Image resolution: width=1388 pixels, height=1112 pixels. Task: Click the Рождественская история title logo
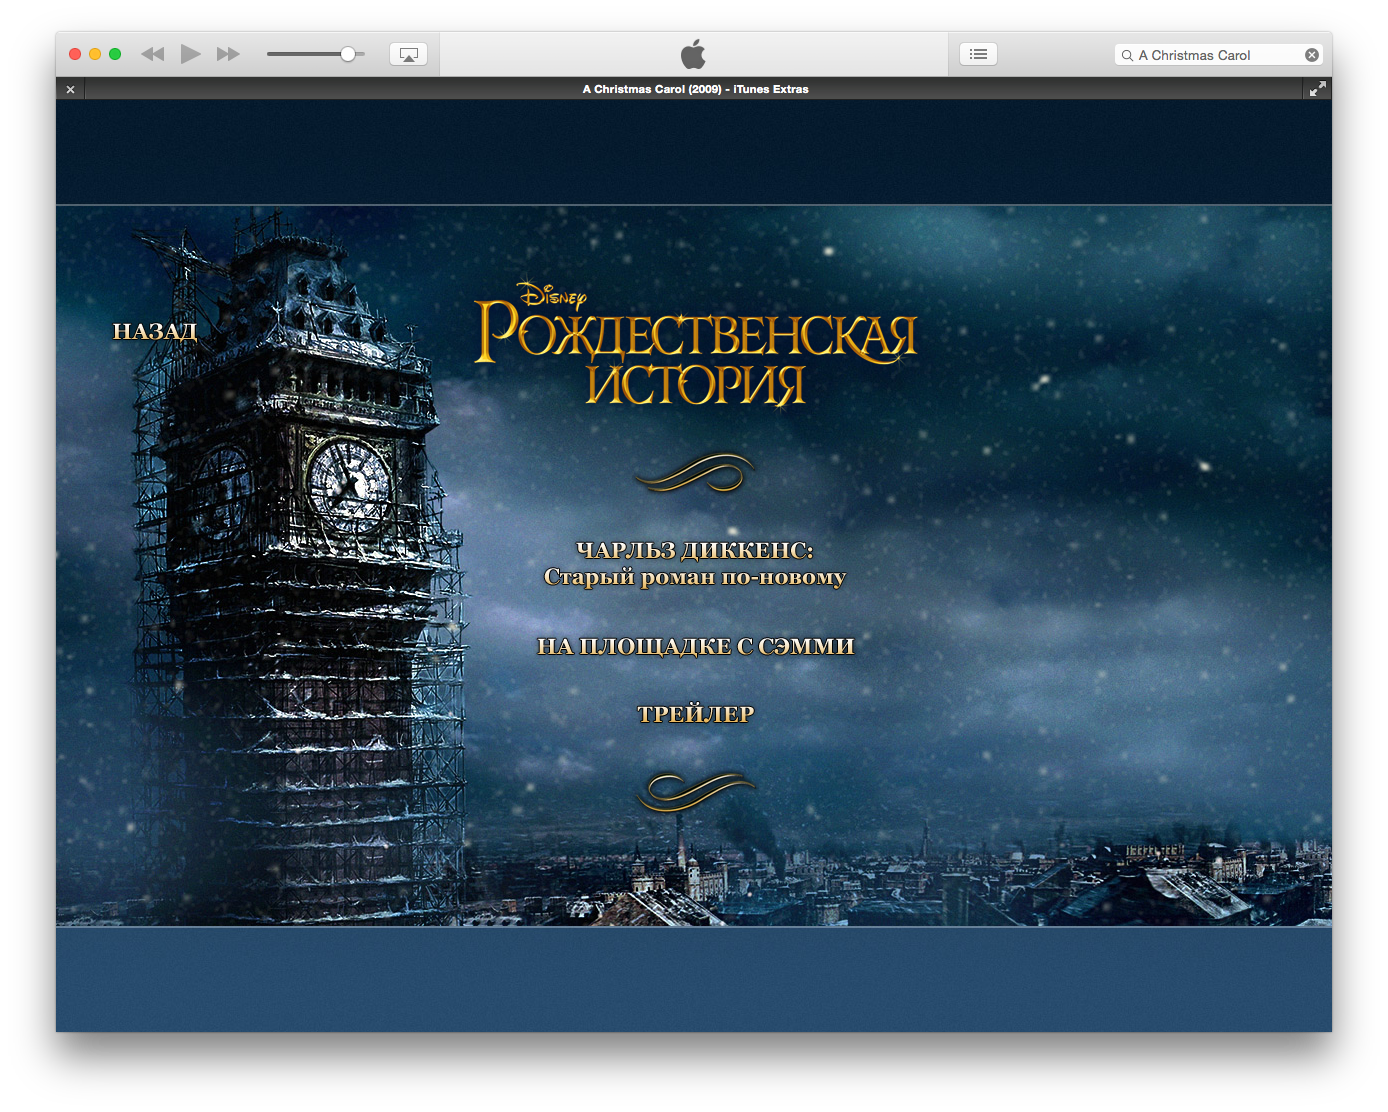point(695,346)
